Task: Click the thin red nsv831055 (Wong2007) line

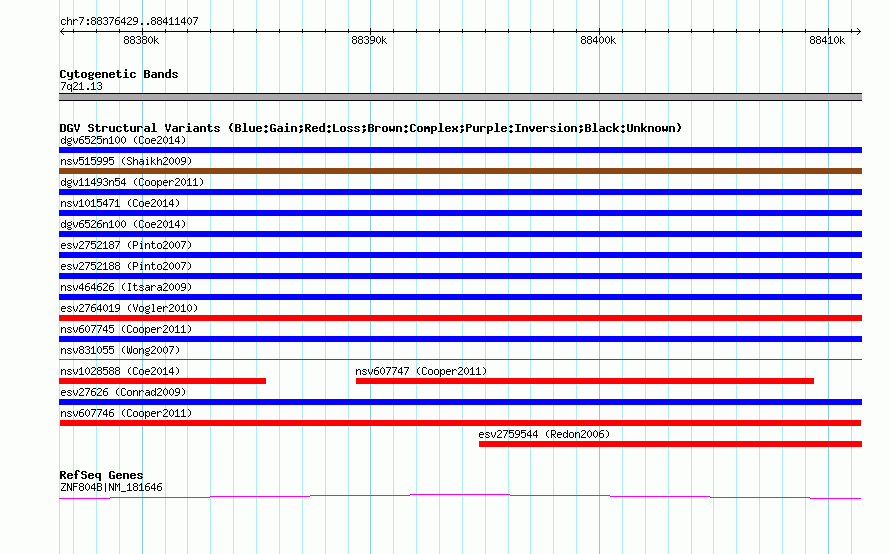Action: click(x=460, y=359)
